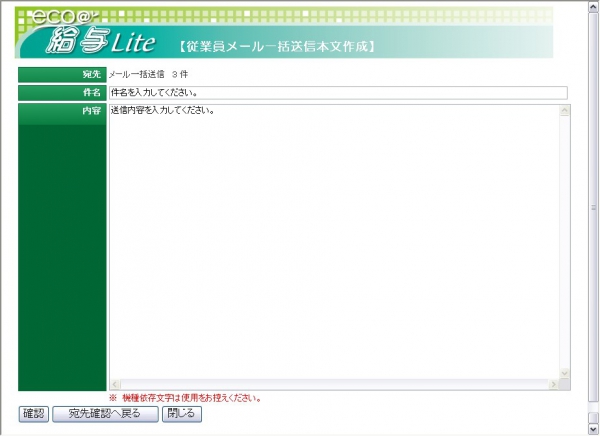Image resolution: width=600 pixels, height=436 pixels.
Task: Click the 確認 button
Action: click(34, 414)
